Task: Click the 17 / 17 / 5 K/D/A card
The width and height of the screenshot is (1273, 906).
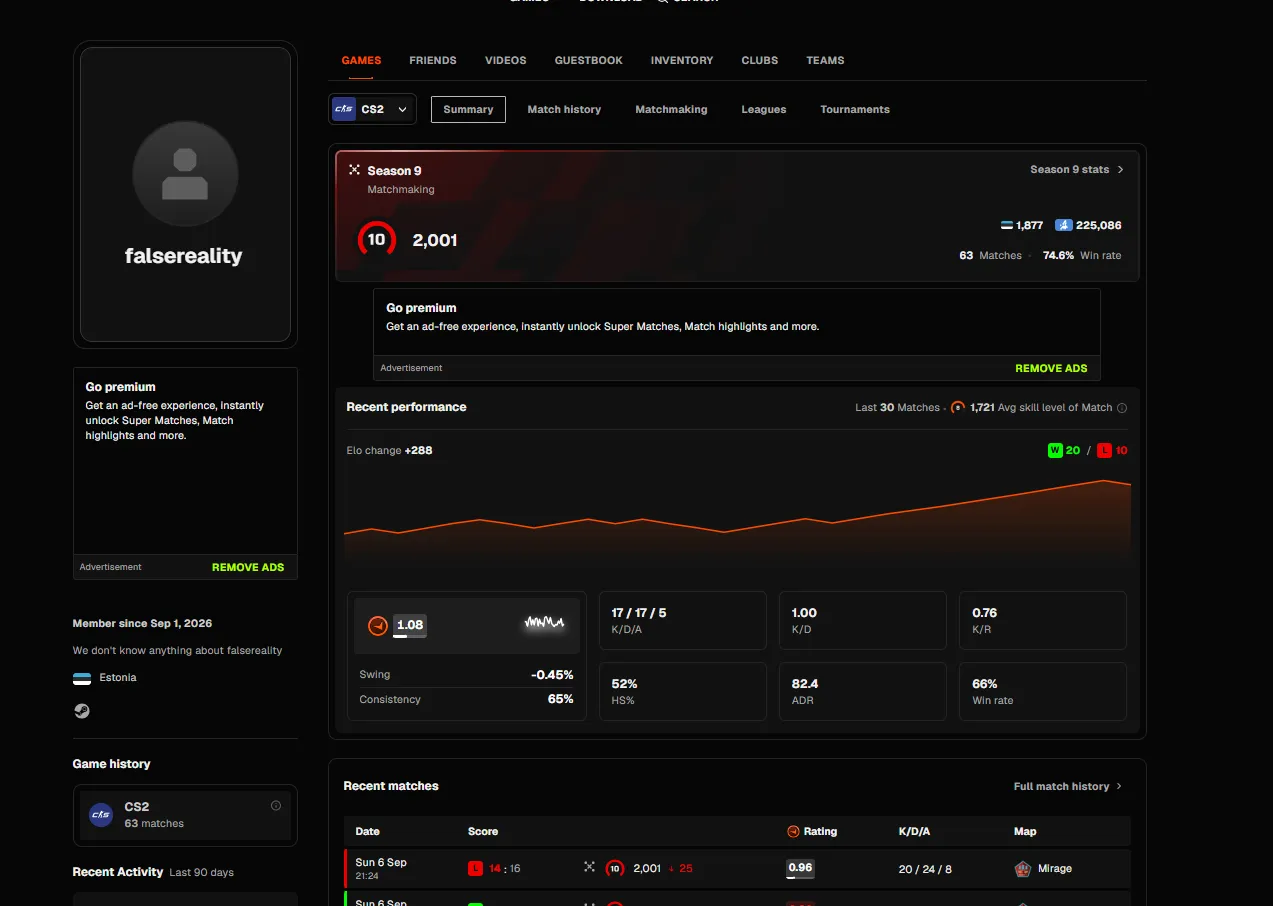Action: [x=683, y=620]
